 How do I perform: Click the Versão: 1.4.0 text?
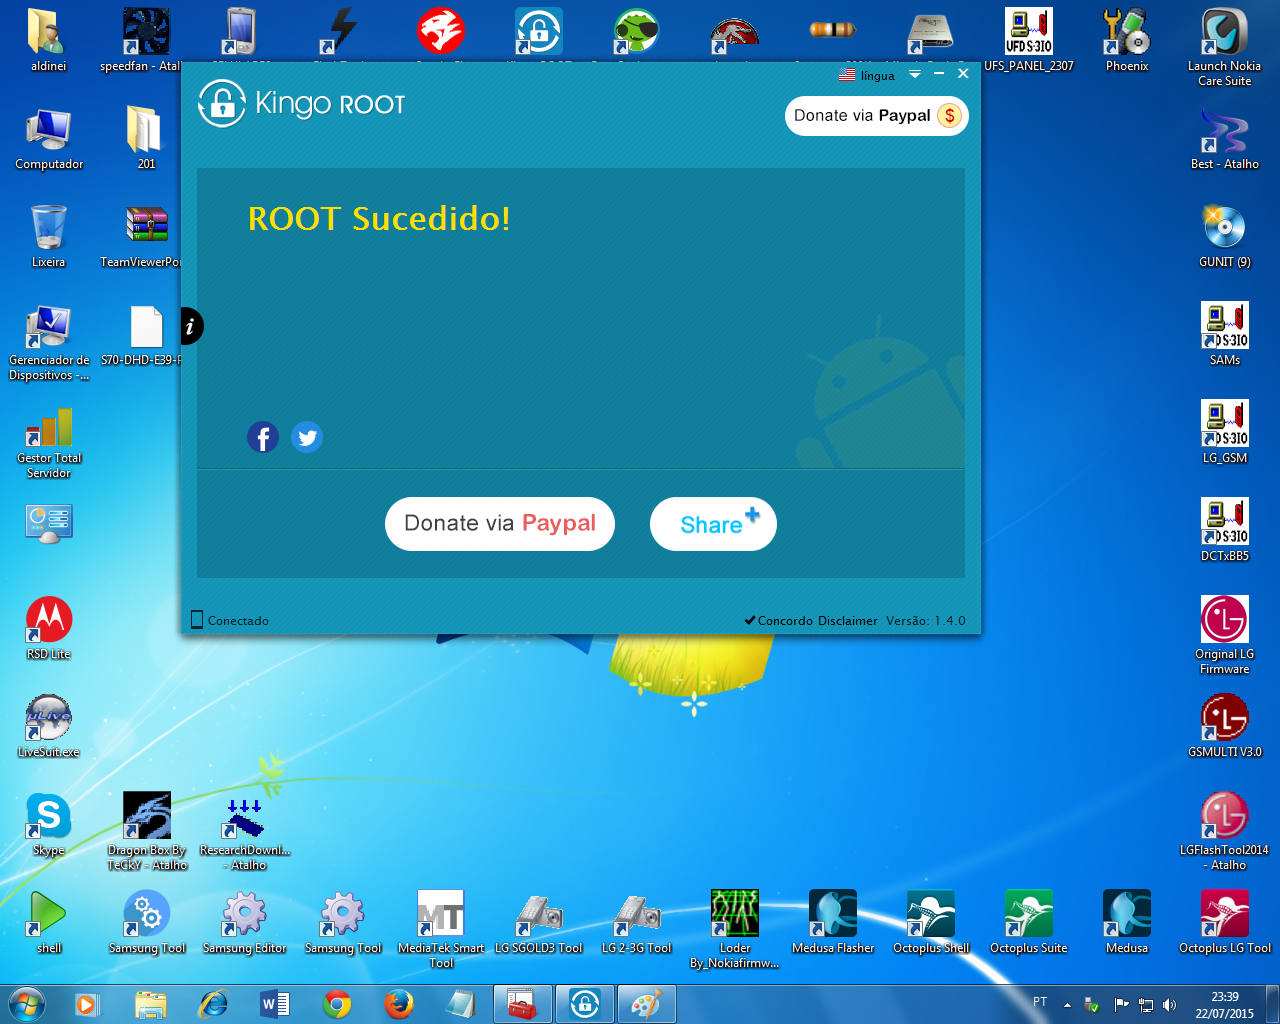tap(926, 621)
